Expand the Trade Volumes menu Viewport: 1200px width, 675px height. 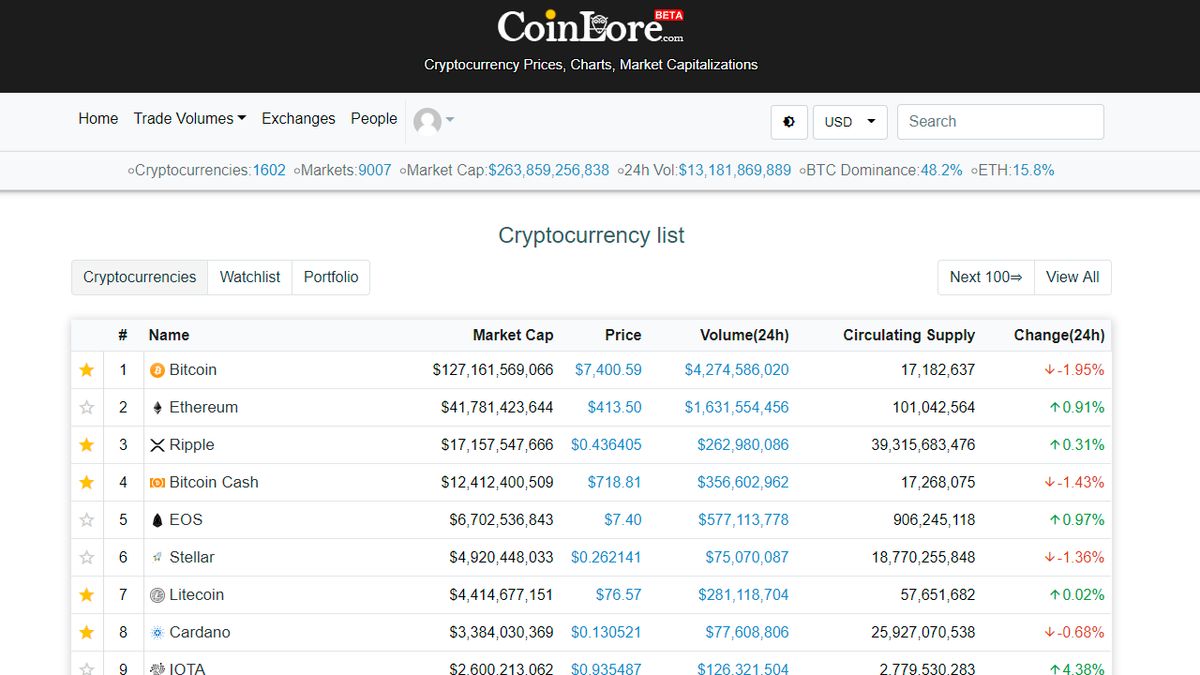(x=189, y=118)
